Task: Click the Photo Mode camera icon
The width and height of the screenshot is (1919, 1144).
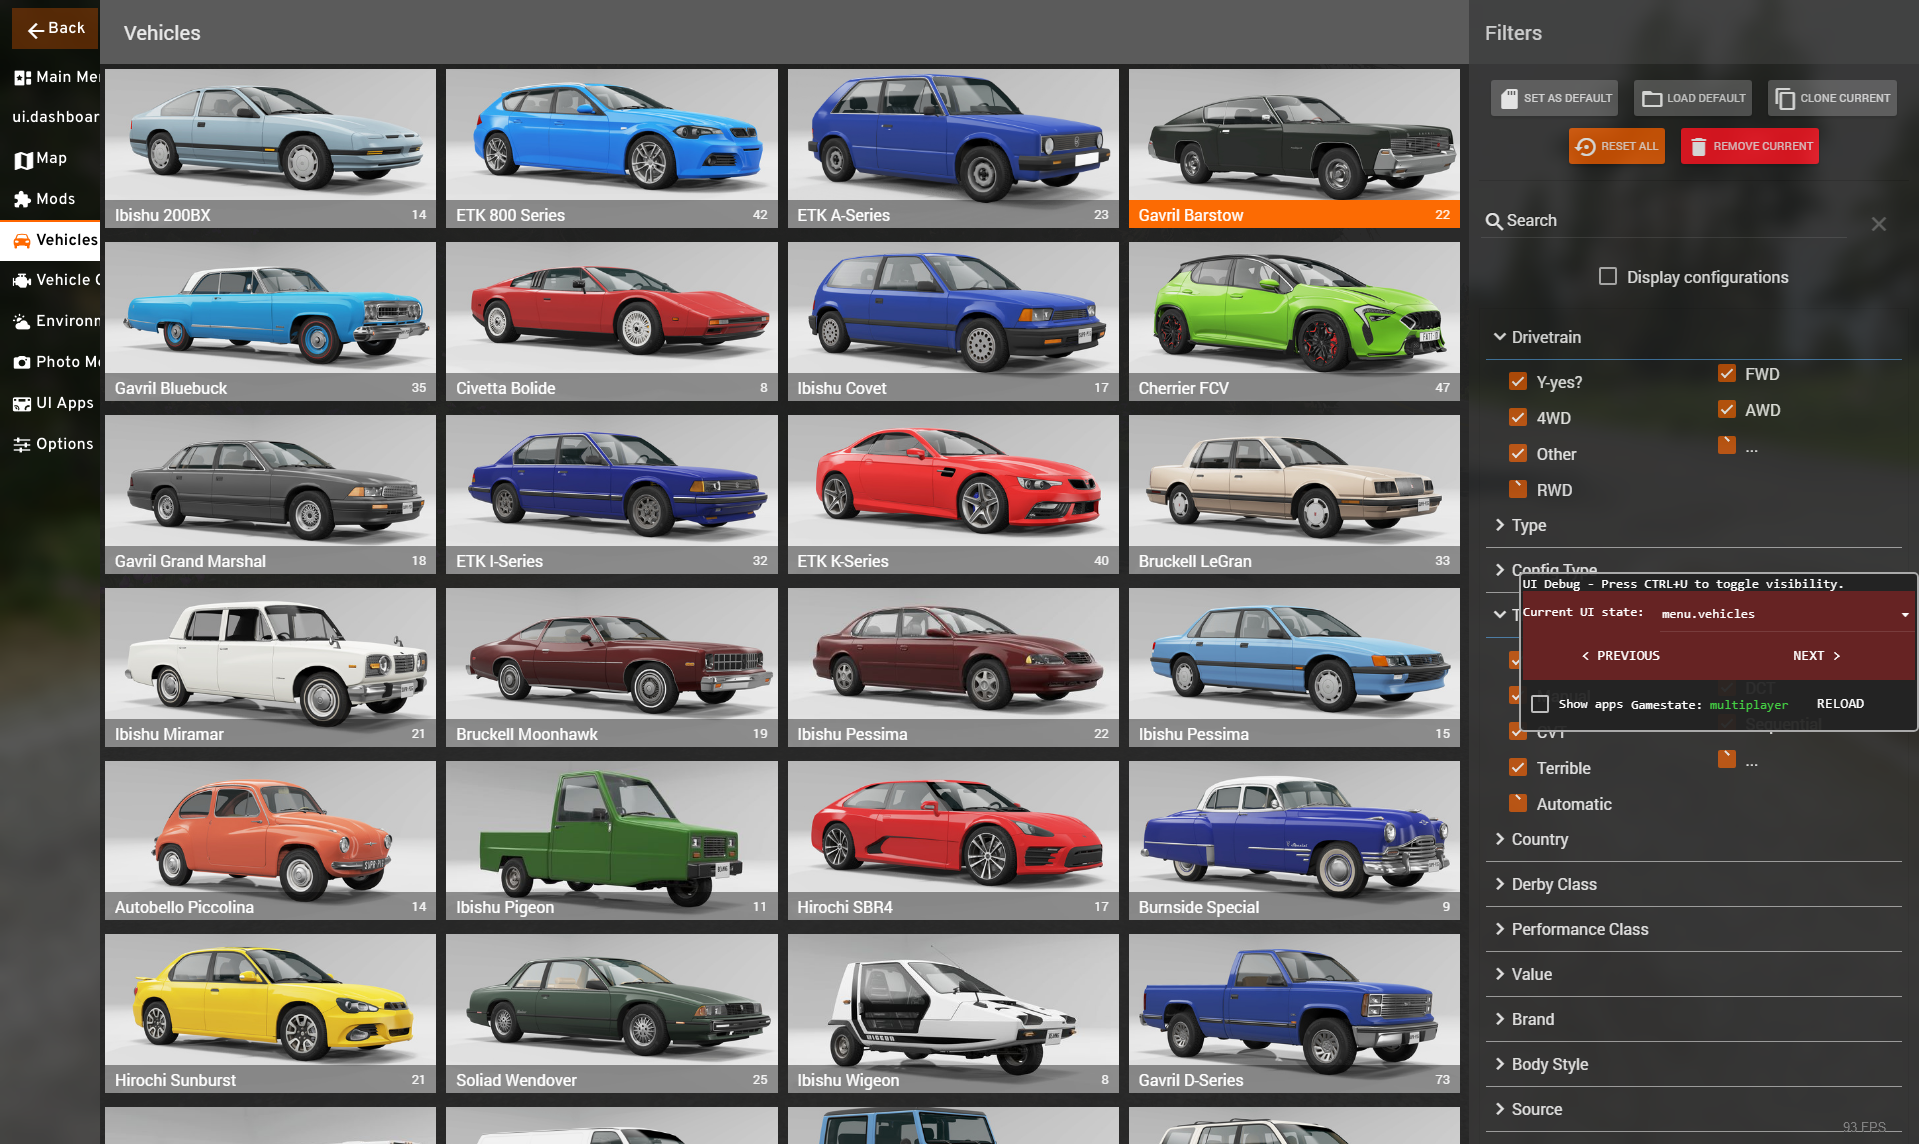Action: [22, 363]
